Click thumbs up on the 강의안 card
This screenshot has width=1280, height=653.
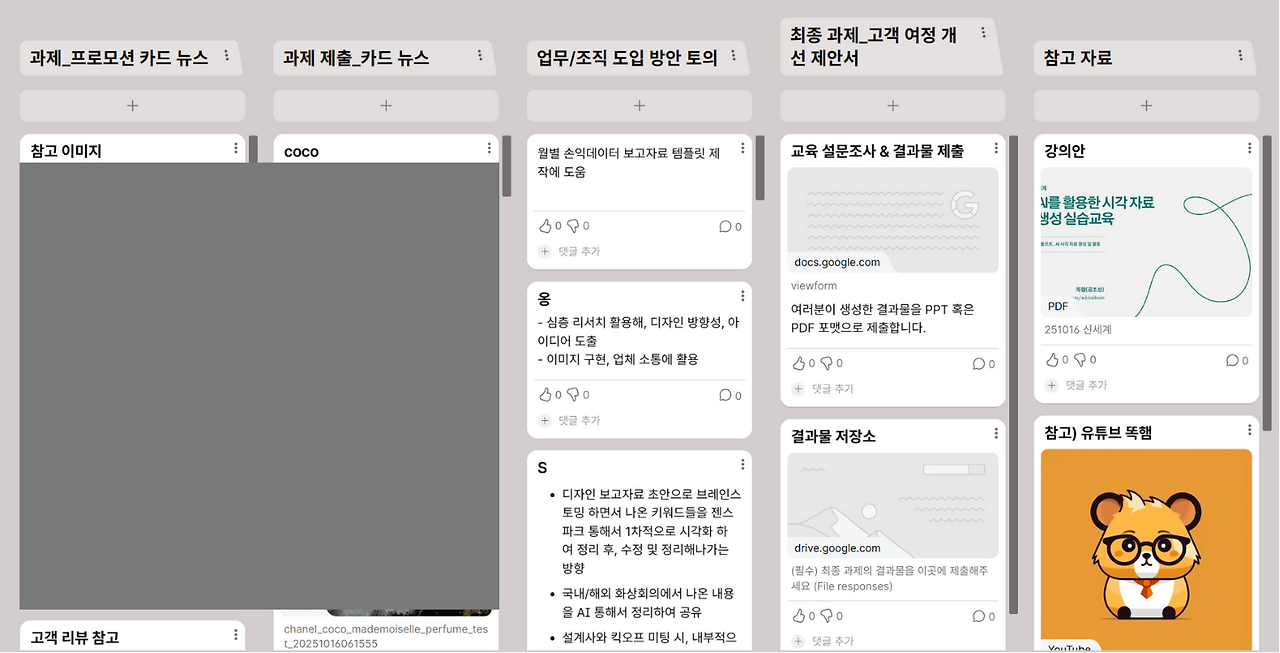(x=1052, y=359)
